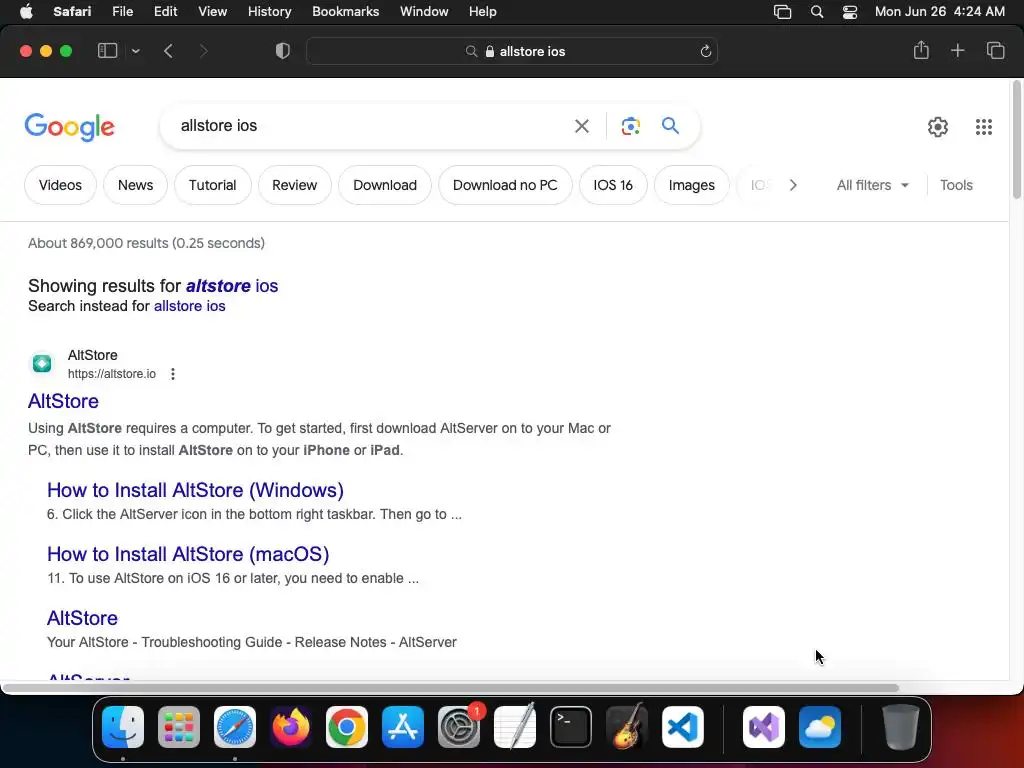Go back to the previous page
This screenshot has width=1024, height=768.
pyautogui.click(x=168, y=51)
